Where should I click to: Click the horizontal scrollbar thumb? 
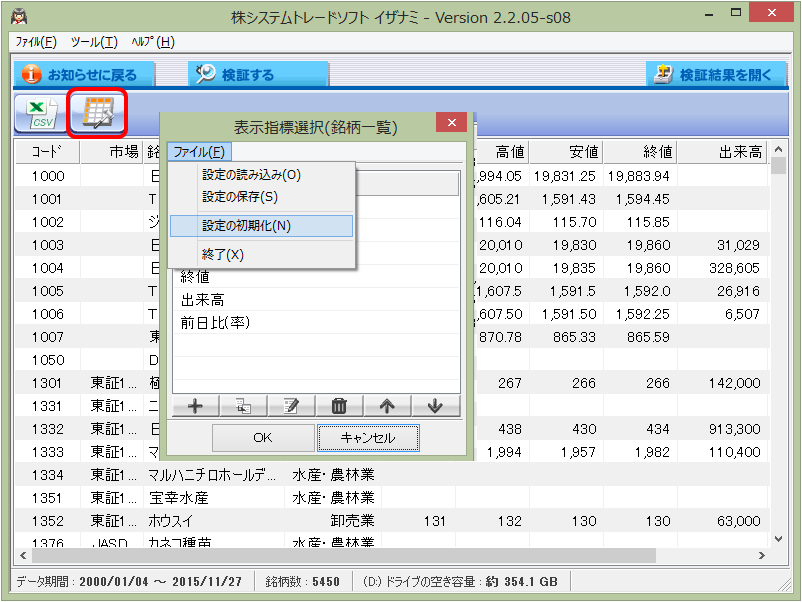(x=343, y=555)
